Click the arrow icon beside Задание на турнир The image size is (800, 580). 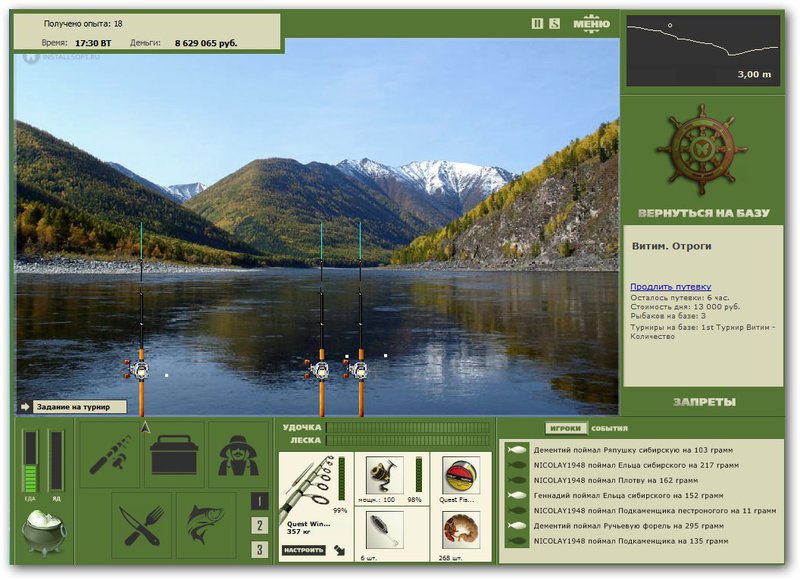26,407
